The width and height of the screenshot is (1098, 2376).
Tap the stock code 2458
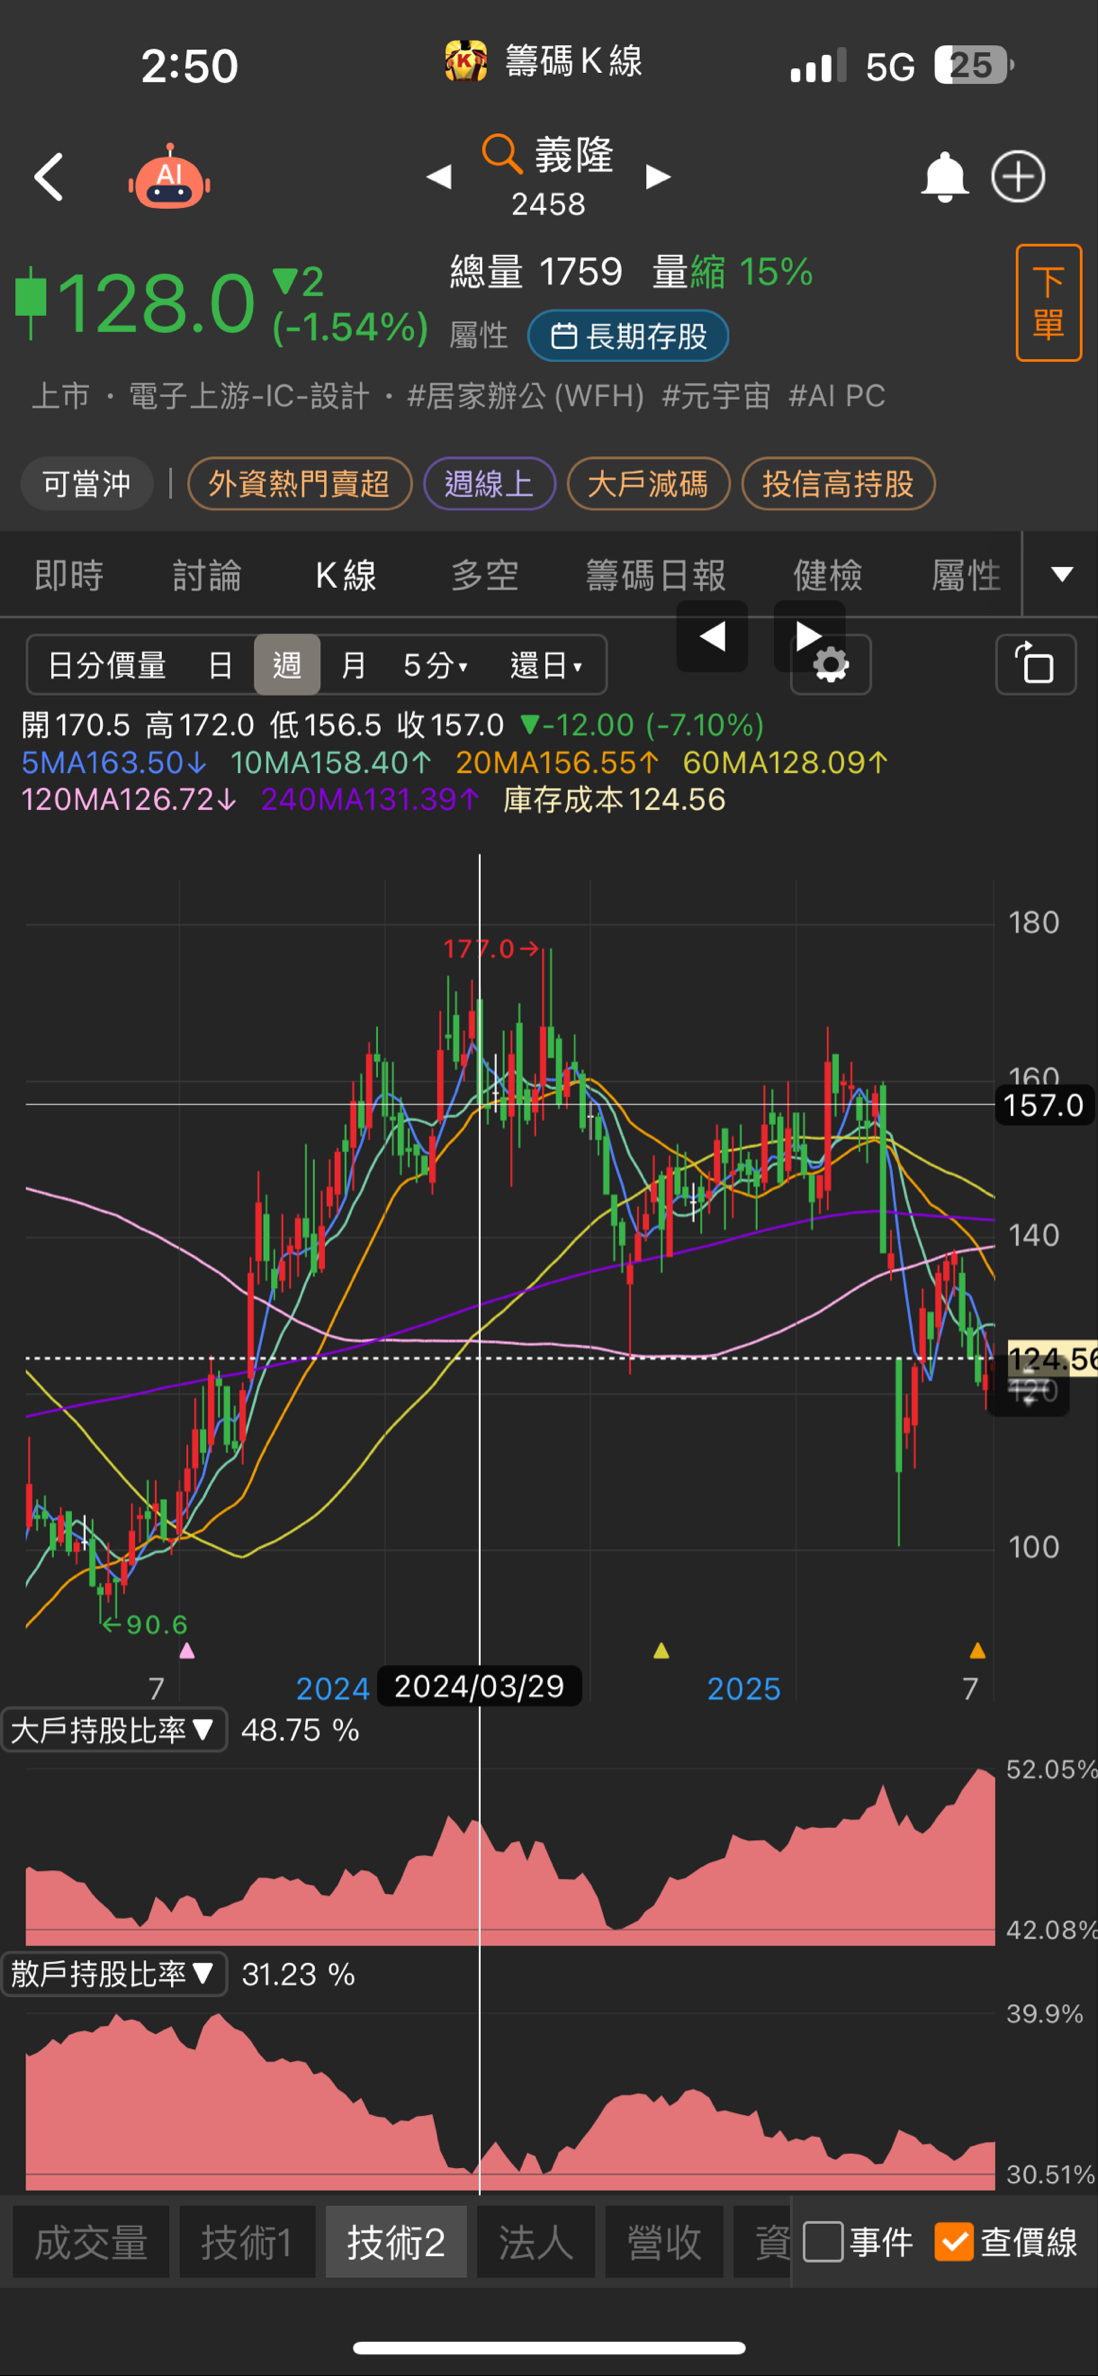pyautogui.click(x=548, y=204)
